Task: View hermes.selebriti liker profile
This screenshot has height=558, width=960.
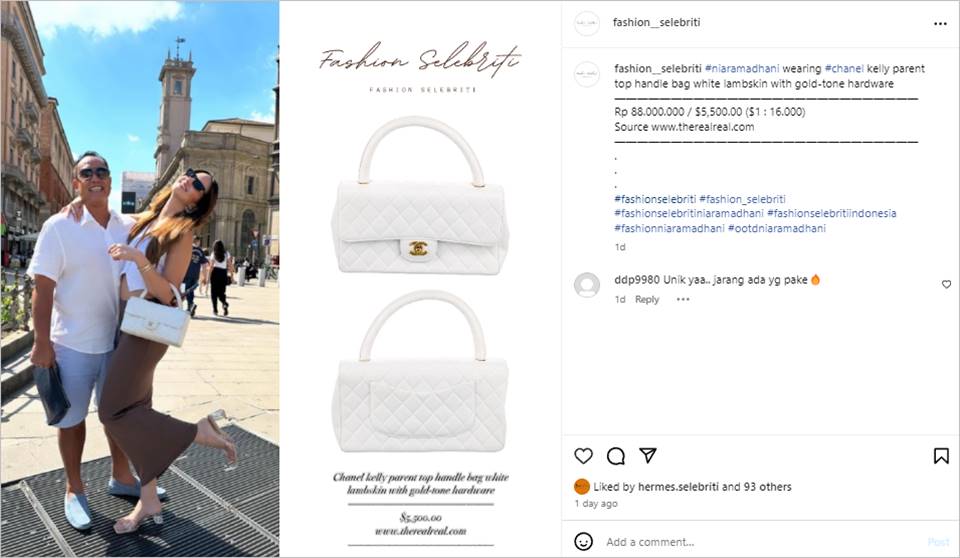Action: tap(678, 487)
